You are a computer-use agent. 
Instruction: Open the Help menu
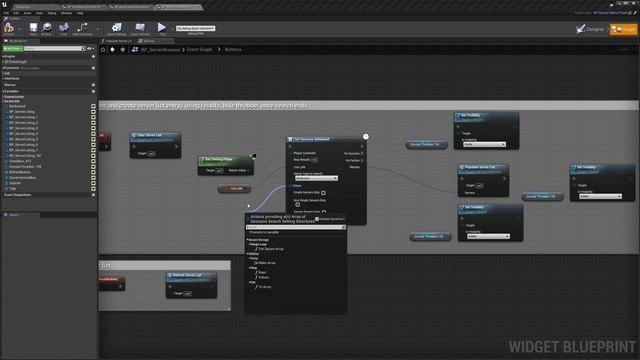[x=80, y=13]
